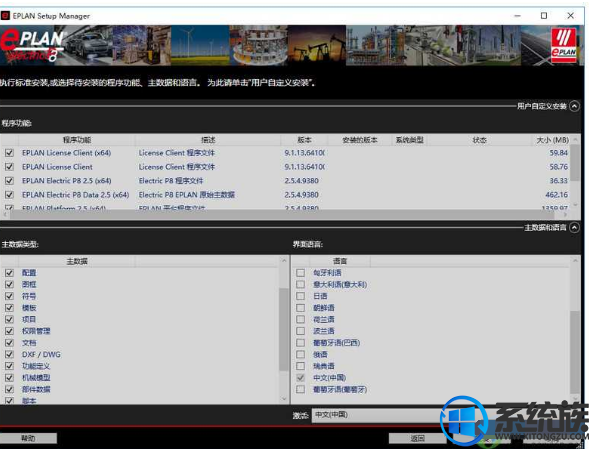The height and width of the screenshot is (449, 589).
Task: Uncheck the 项目 master data checkbox
Action: coord(9,319)
